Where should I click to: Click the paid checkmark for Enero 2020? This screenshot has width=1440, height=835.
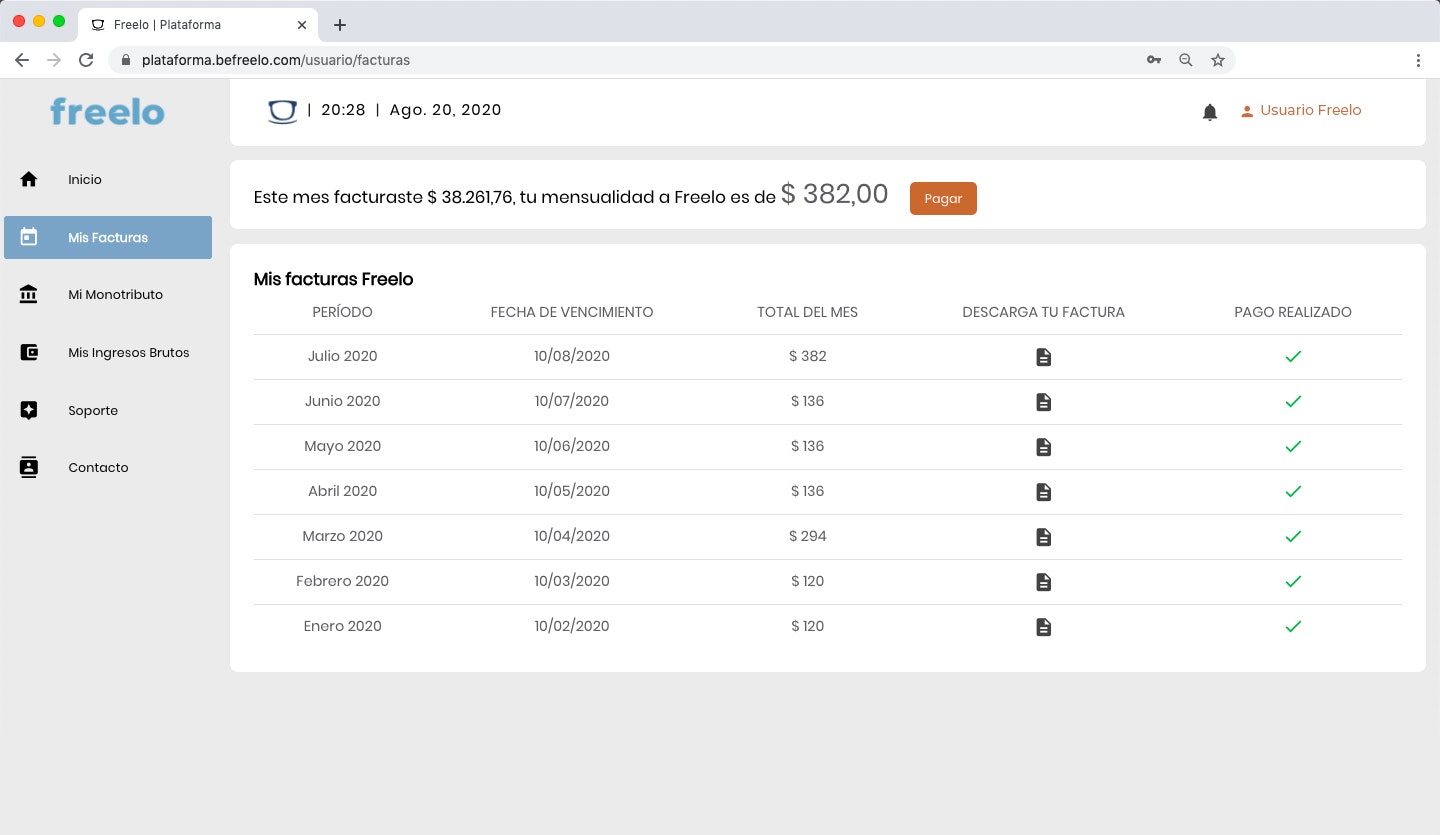click(1293, 626)
